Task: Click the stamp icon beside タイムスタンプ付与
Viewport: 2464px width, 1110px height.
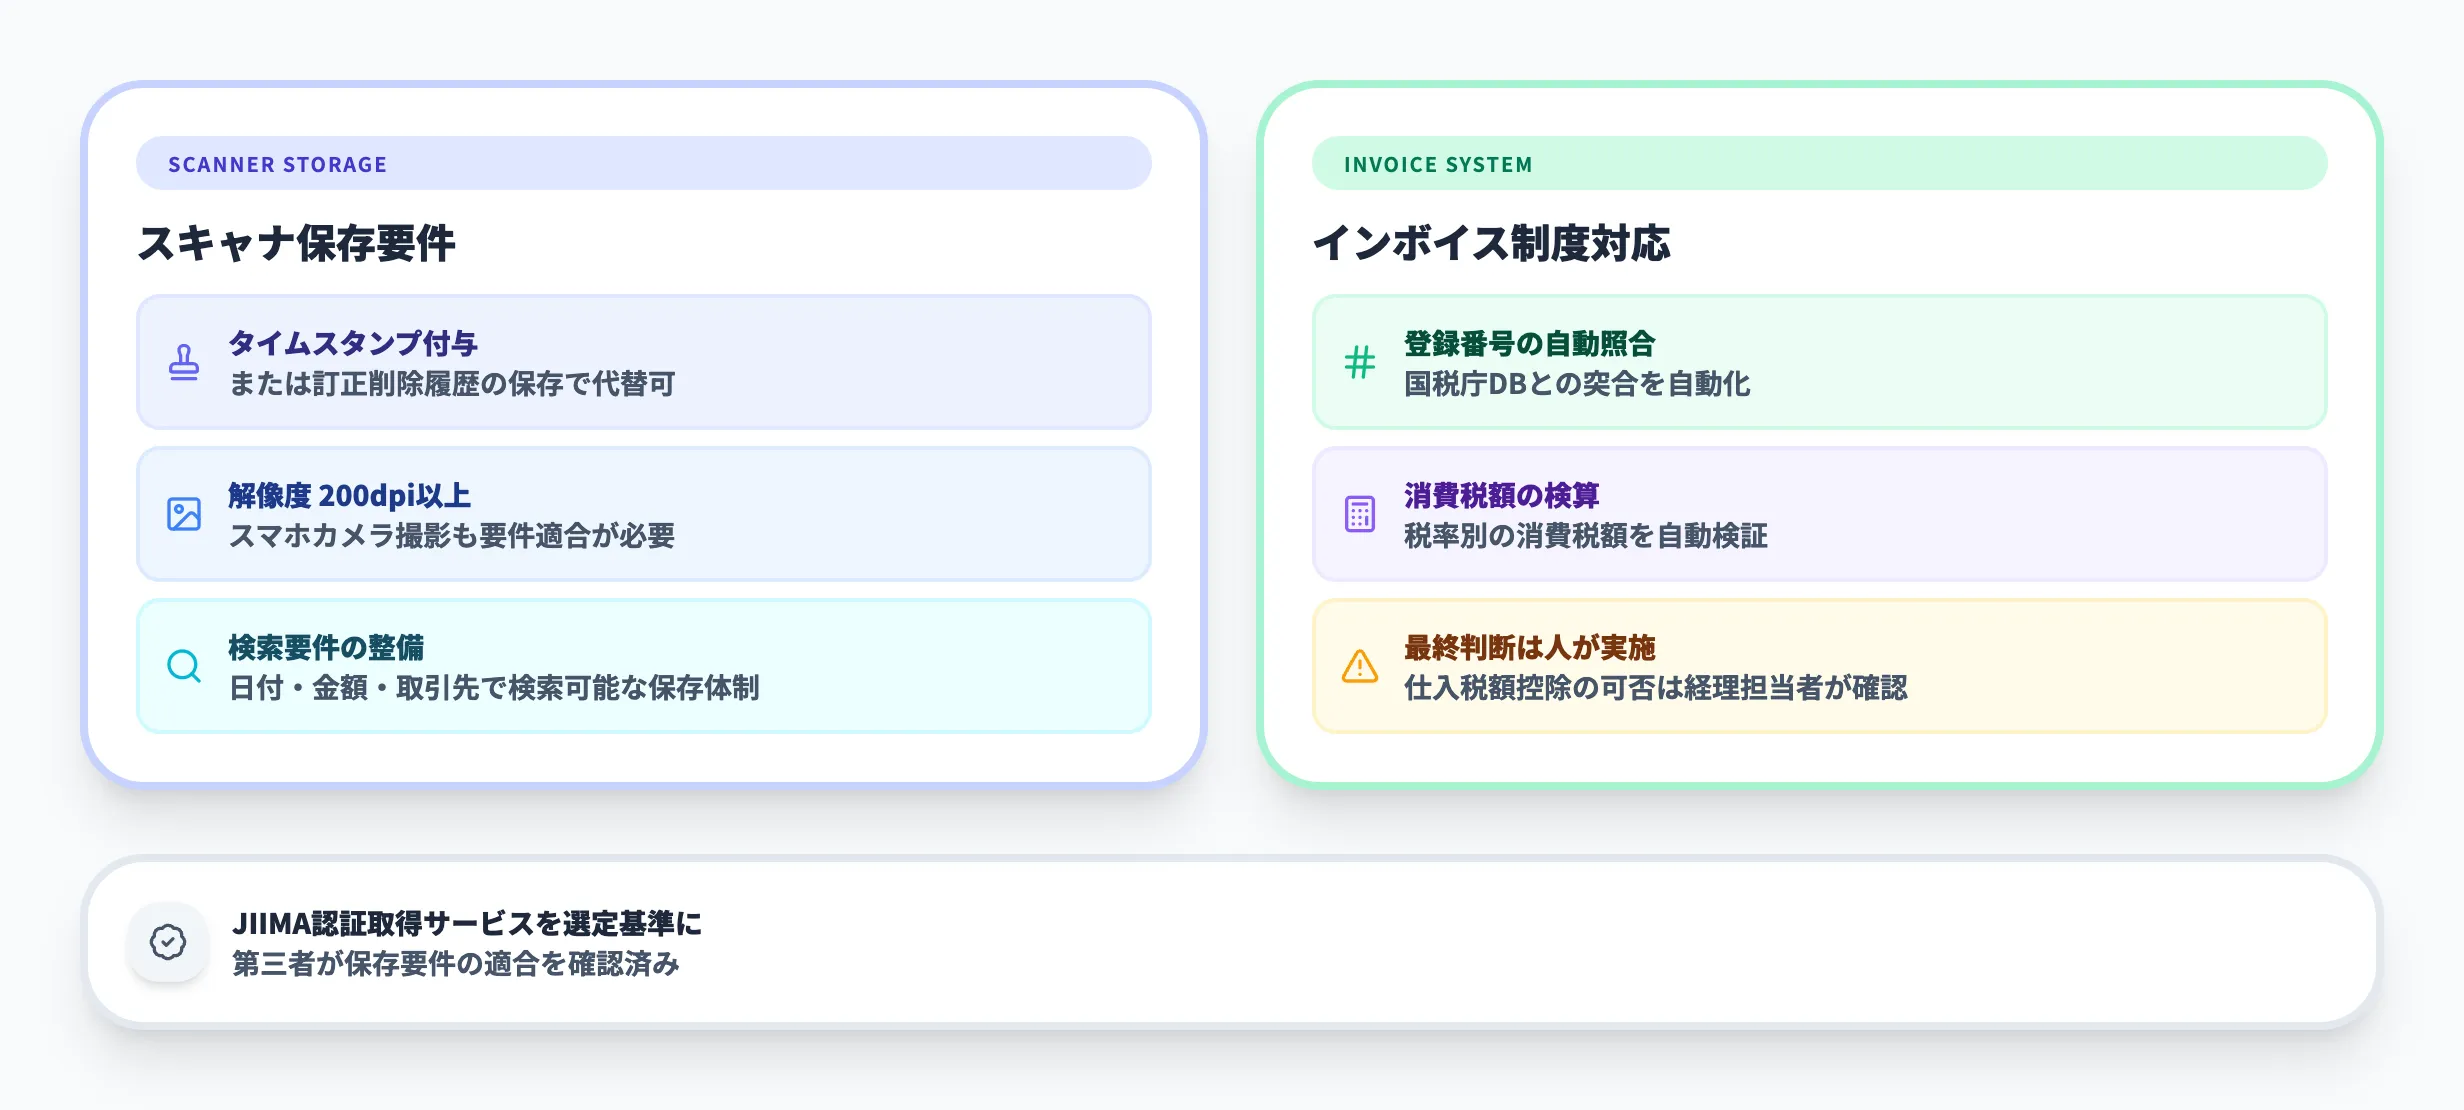Action: tap(184, 362)
